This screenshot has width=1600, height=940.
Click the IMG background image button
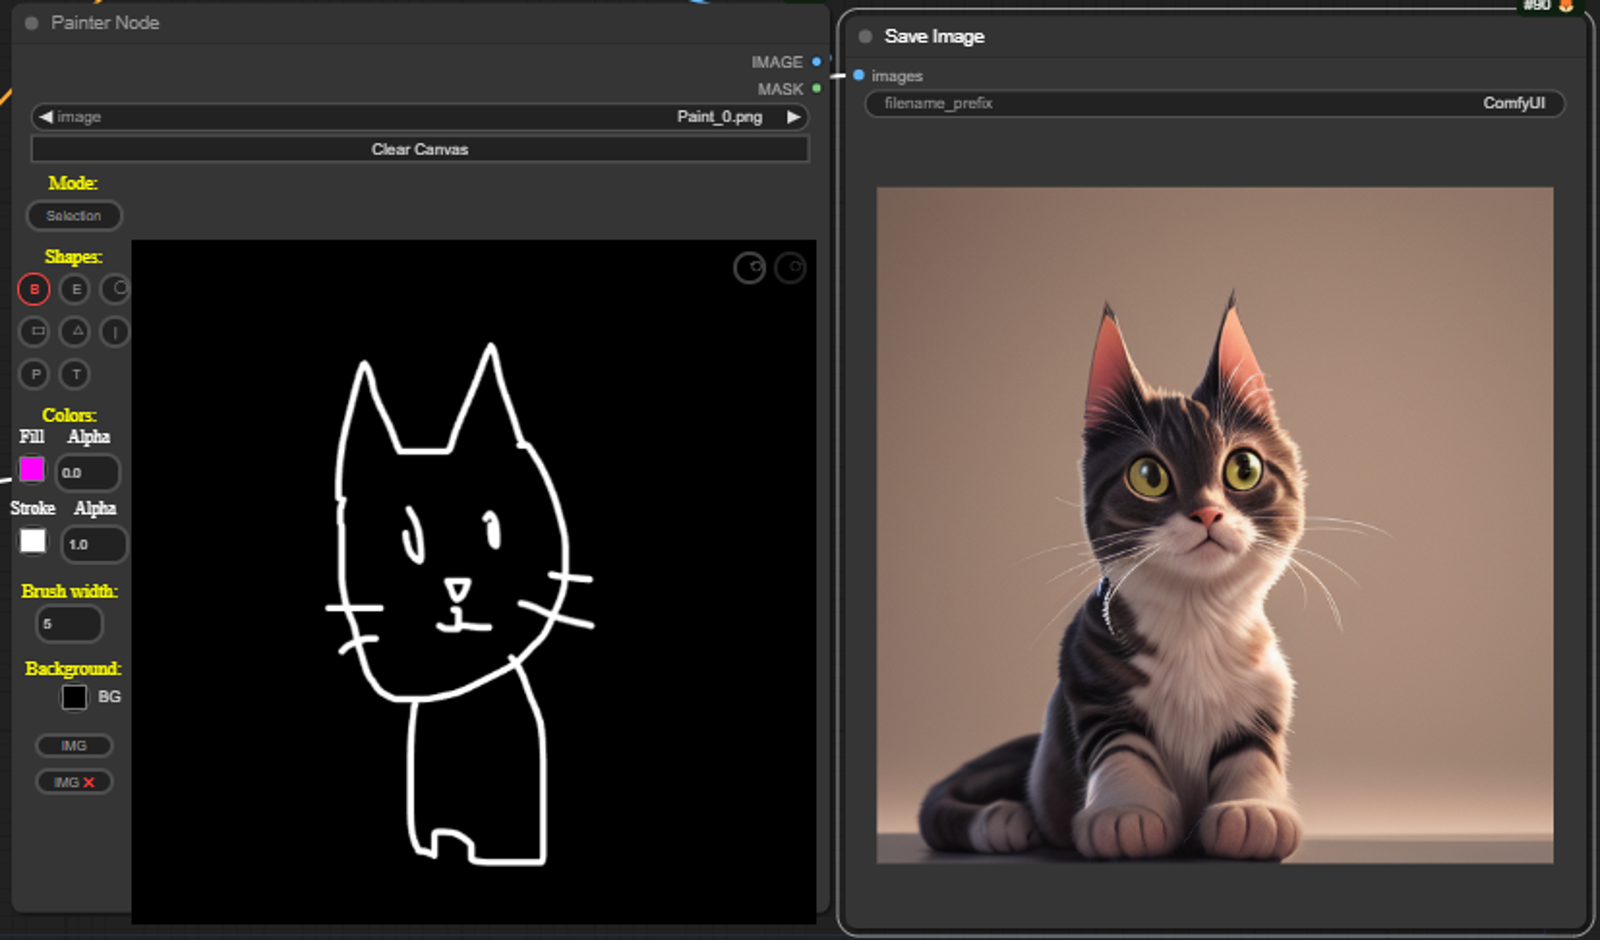74,746
